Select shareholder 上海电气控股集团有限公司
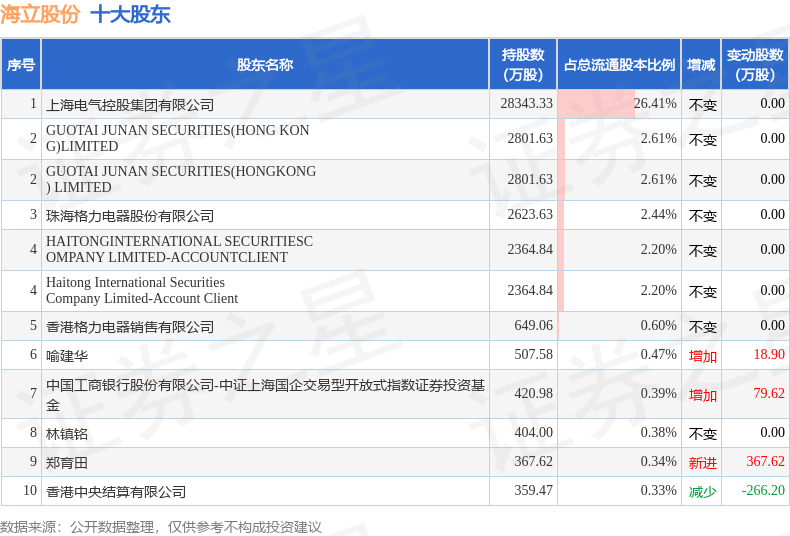790x536 pixels. coord(130,105)
